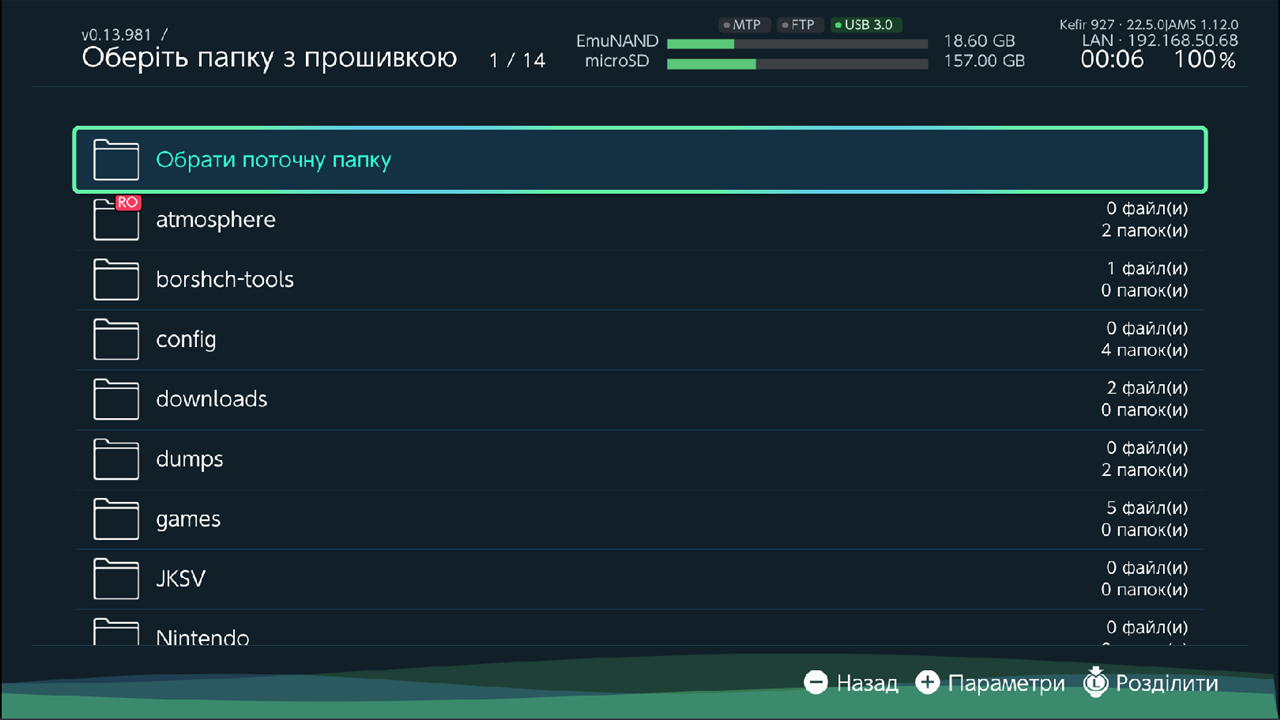Screen dimensions: 1280x720
Task: Click the RO badge on atmosphere folder
Action: tap(128, 202)
